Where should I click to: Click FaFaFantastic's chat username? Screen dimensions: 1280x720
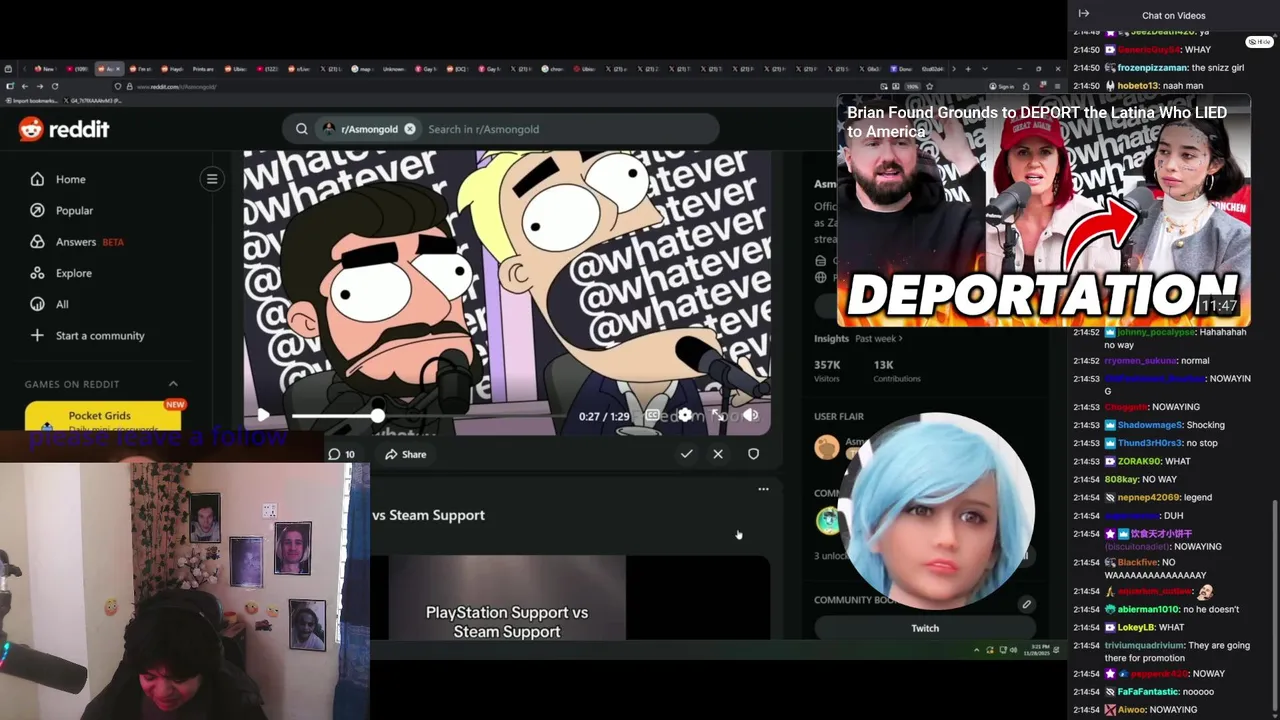[1147, 692]
